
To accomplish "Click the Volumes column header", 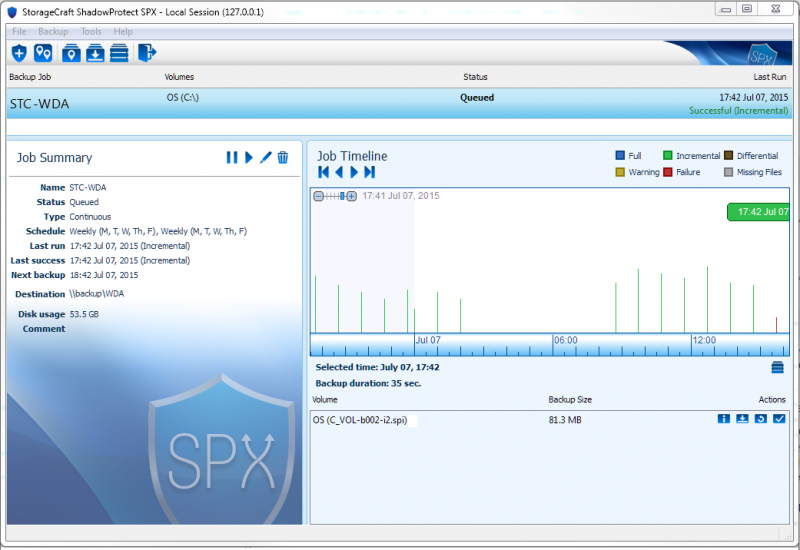I will pos(179,77).
